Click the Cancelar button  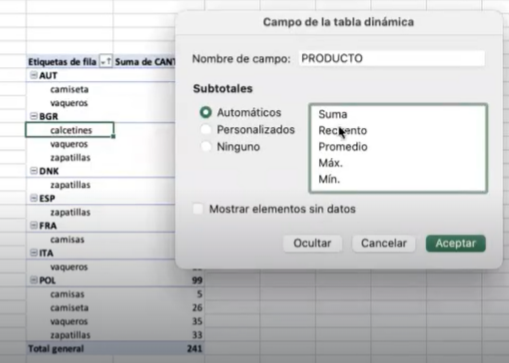[384, 243]
